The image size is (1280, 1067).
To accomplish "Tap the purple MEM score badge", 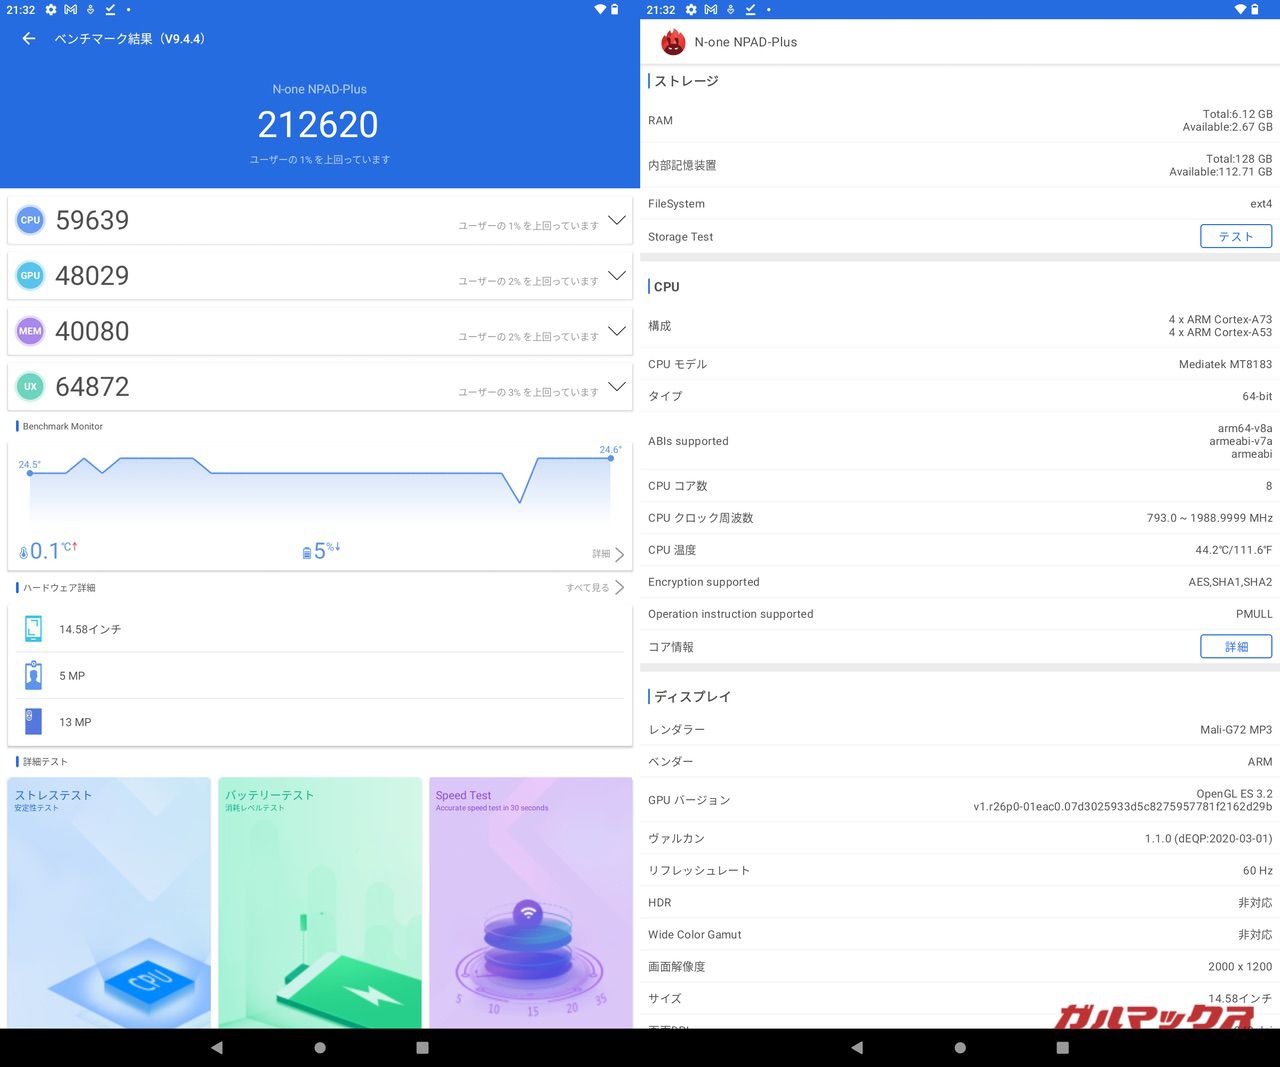I will click(31, 331).
